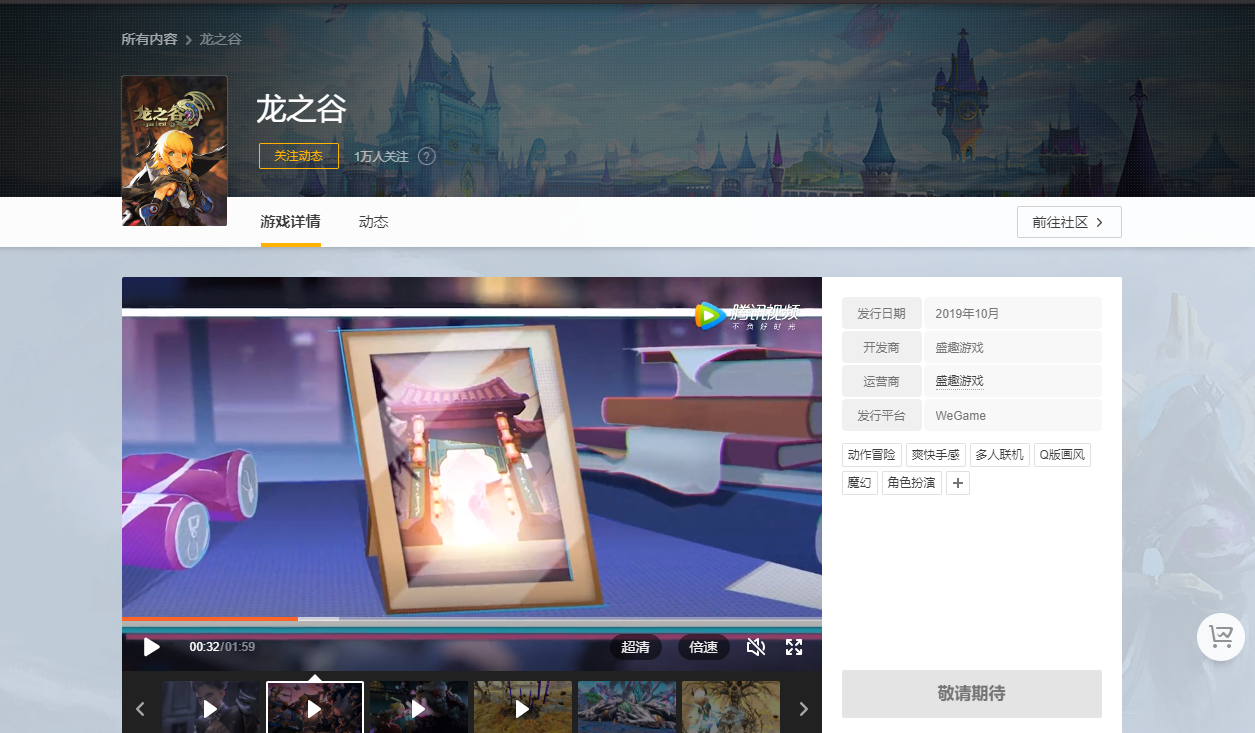The height and width of the screenshot is (733, 1255).
Task: Select the 游戏详情 tab
Action: coord(290,222)
